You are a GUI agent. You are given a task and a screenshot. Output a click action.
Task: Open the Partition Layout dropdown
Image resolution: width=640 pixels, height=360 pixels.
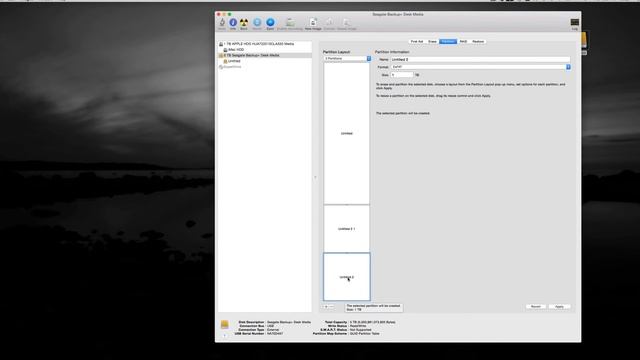347,59
